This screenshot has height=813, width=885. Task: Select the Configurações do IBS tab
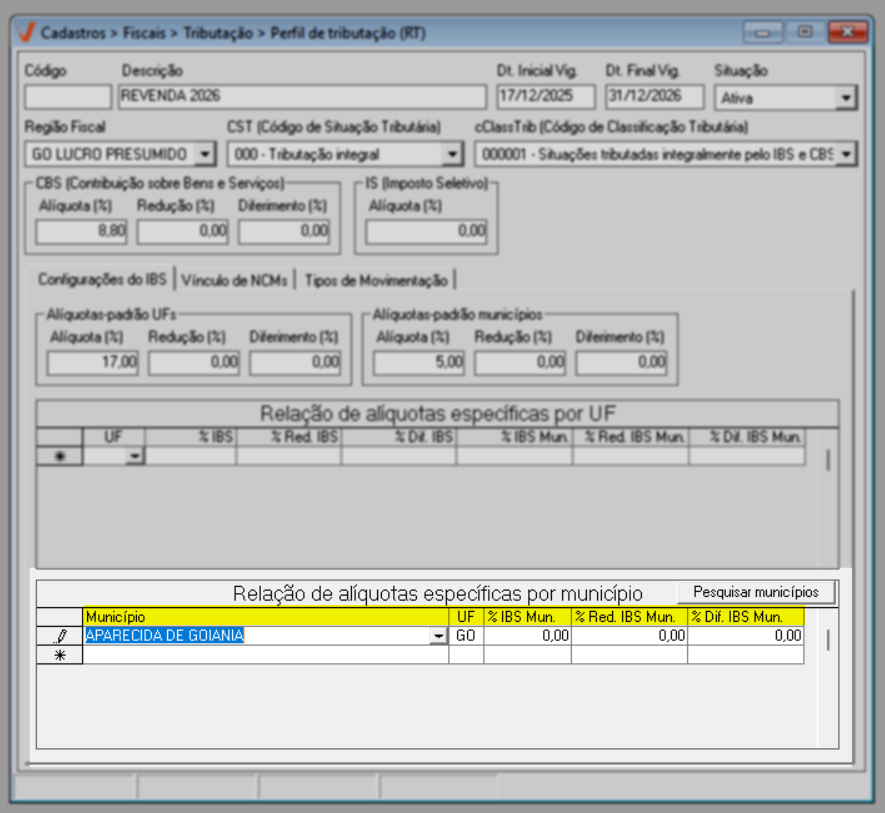(x=101, y=279)
